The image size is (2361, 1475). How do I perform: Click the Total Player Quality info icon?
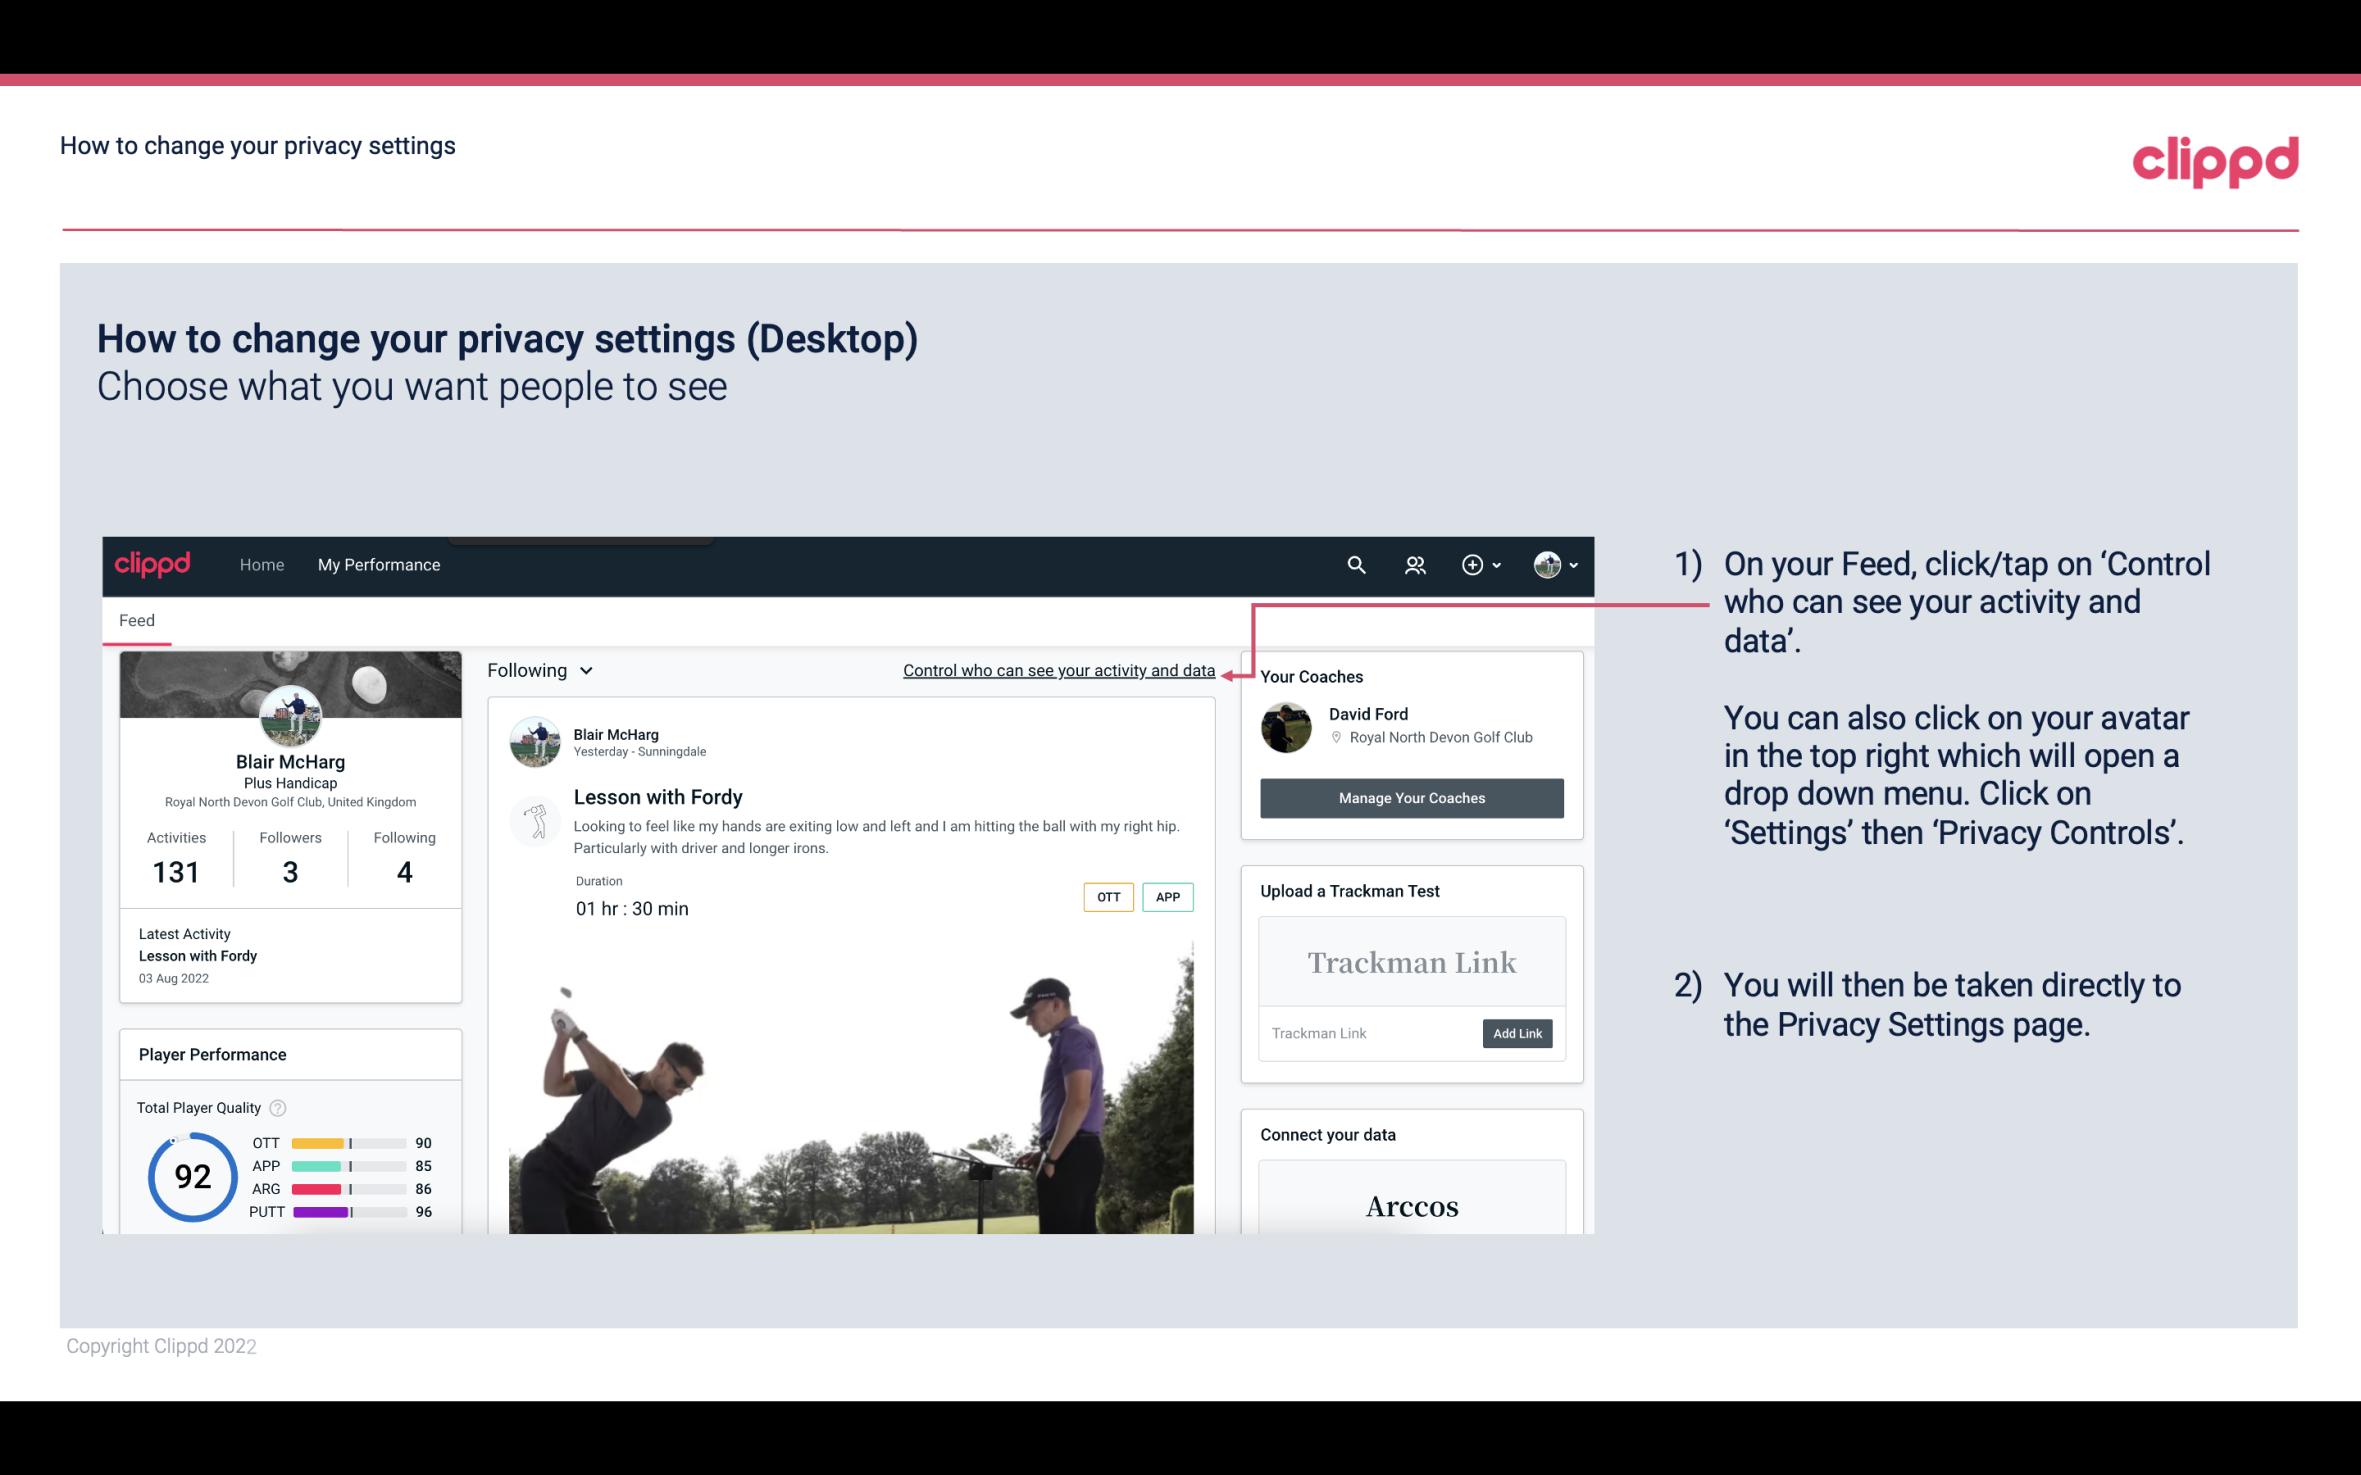(x=277, y=1106)
